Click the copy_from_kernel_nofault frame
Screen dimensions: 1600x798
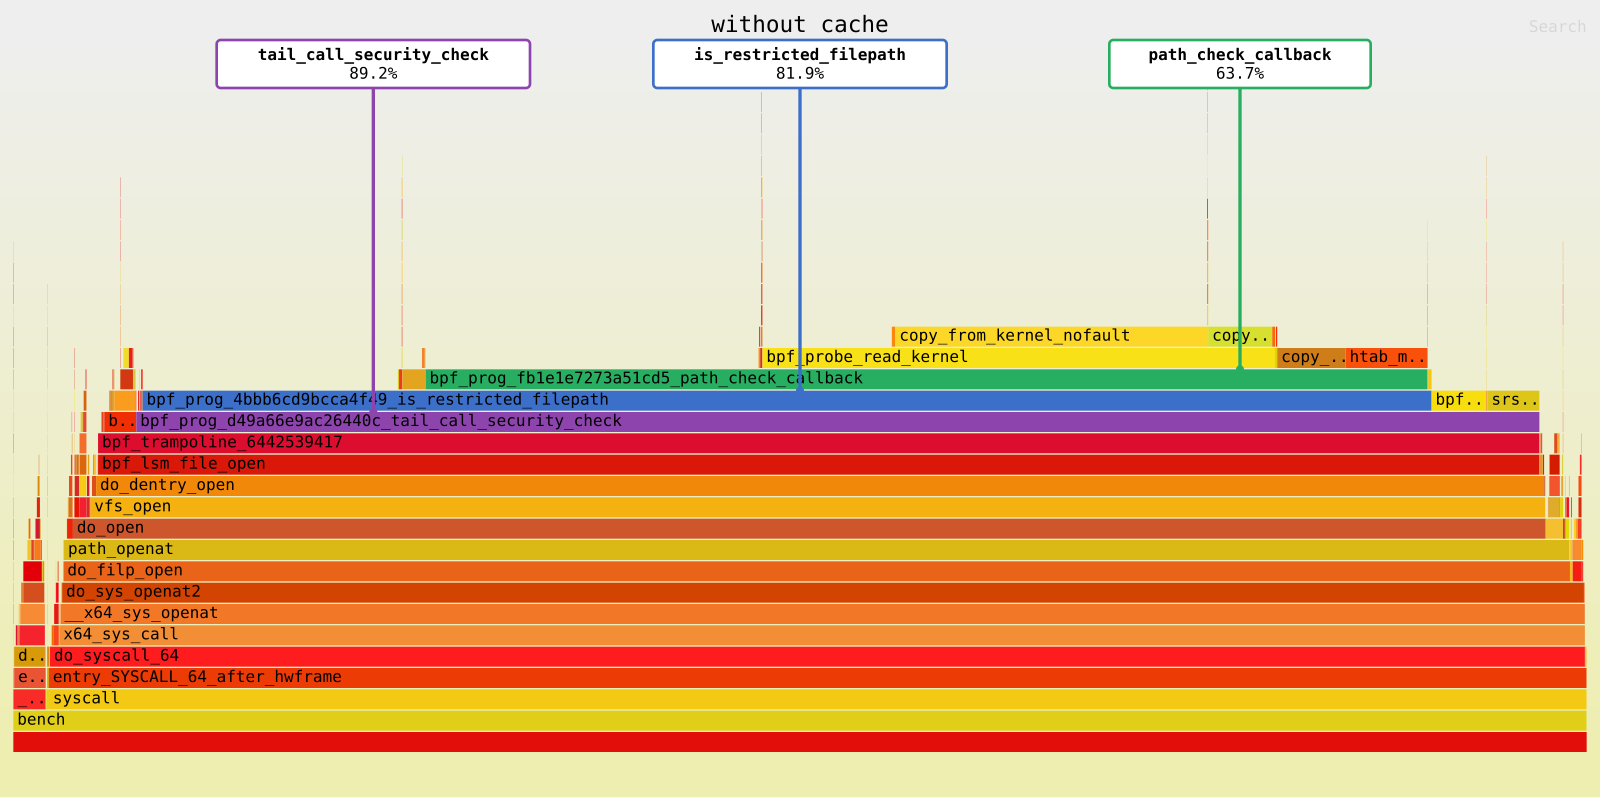coord(1051,336)
